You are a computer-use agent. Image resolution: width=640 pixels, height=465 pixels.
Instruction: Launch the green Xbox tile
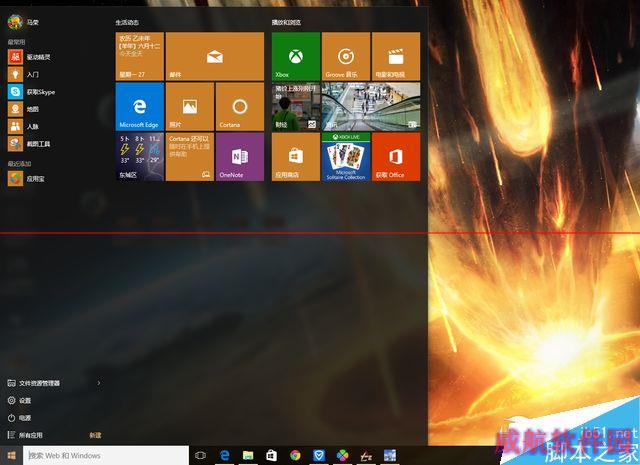(296, 56)
